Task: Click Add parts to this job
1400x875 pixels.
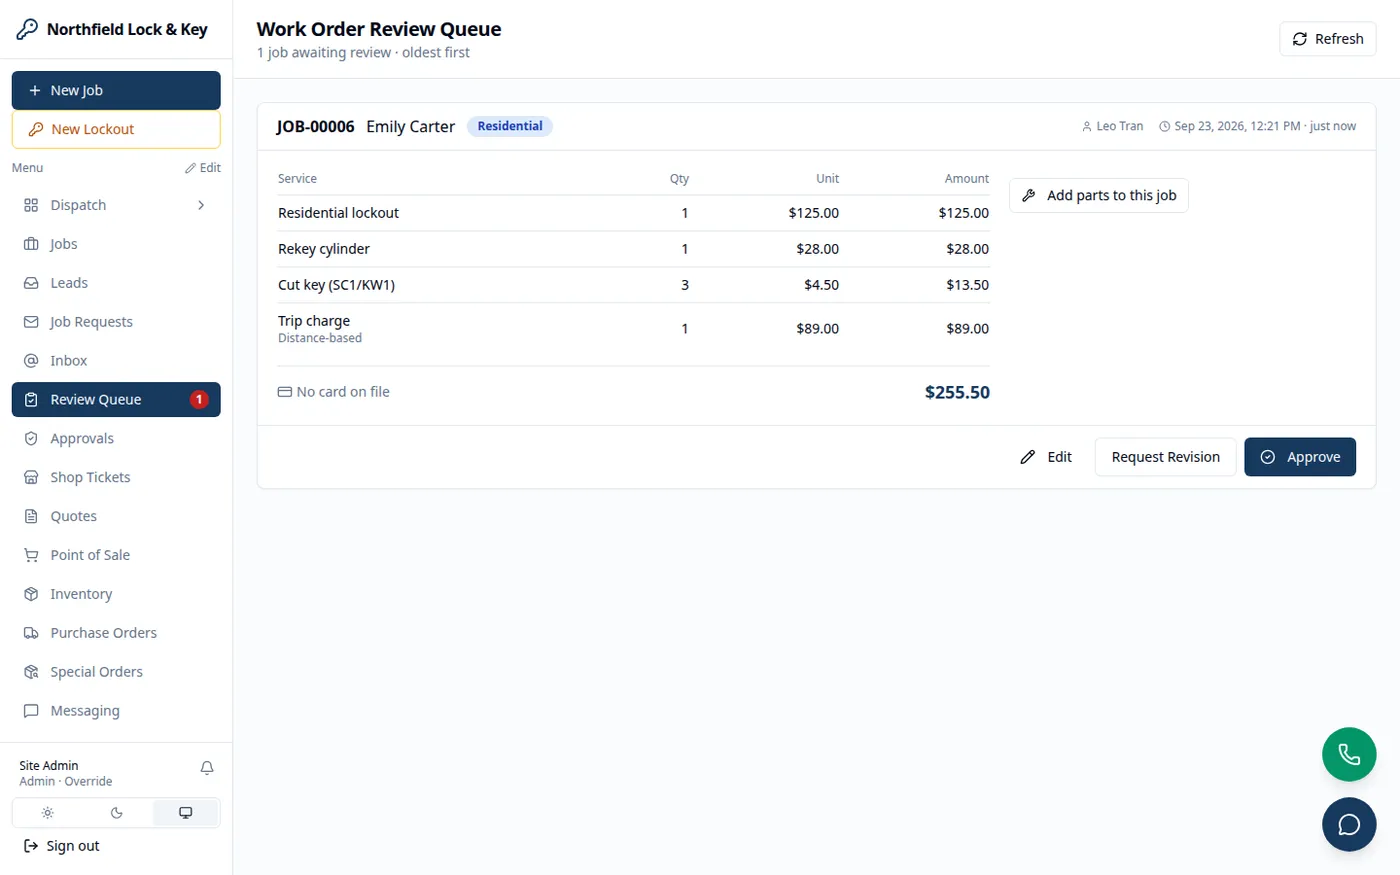Action: pyautogui.click(x=1099, y=195)
